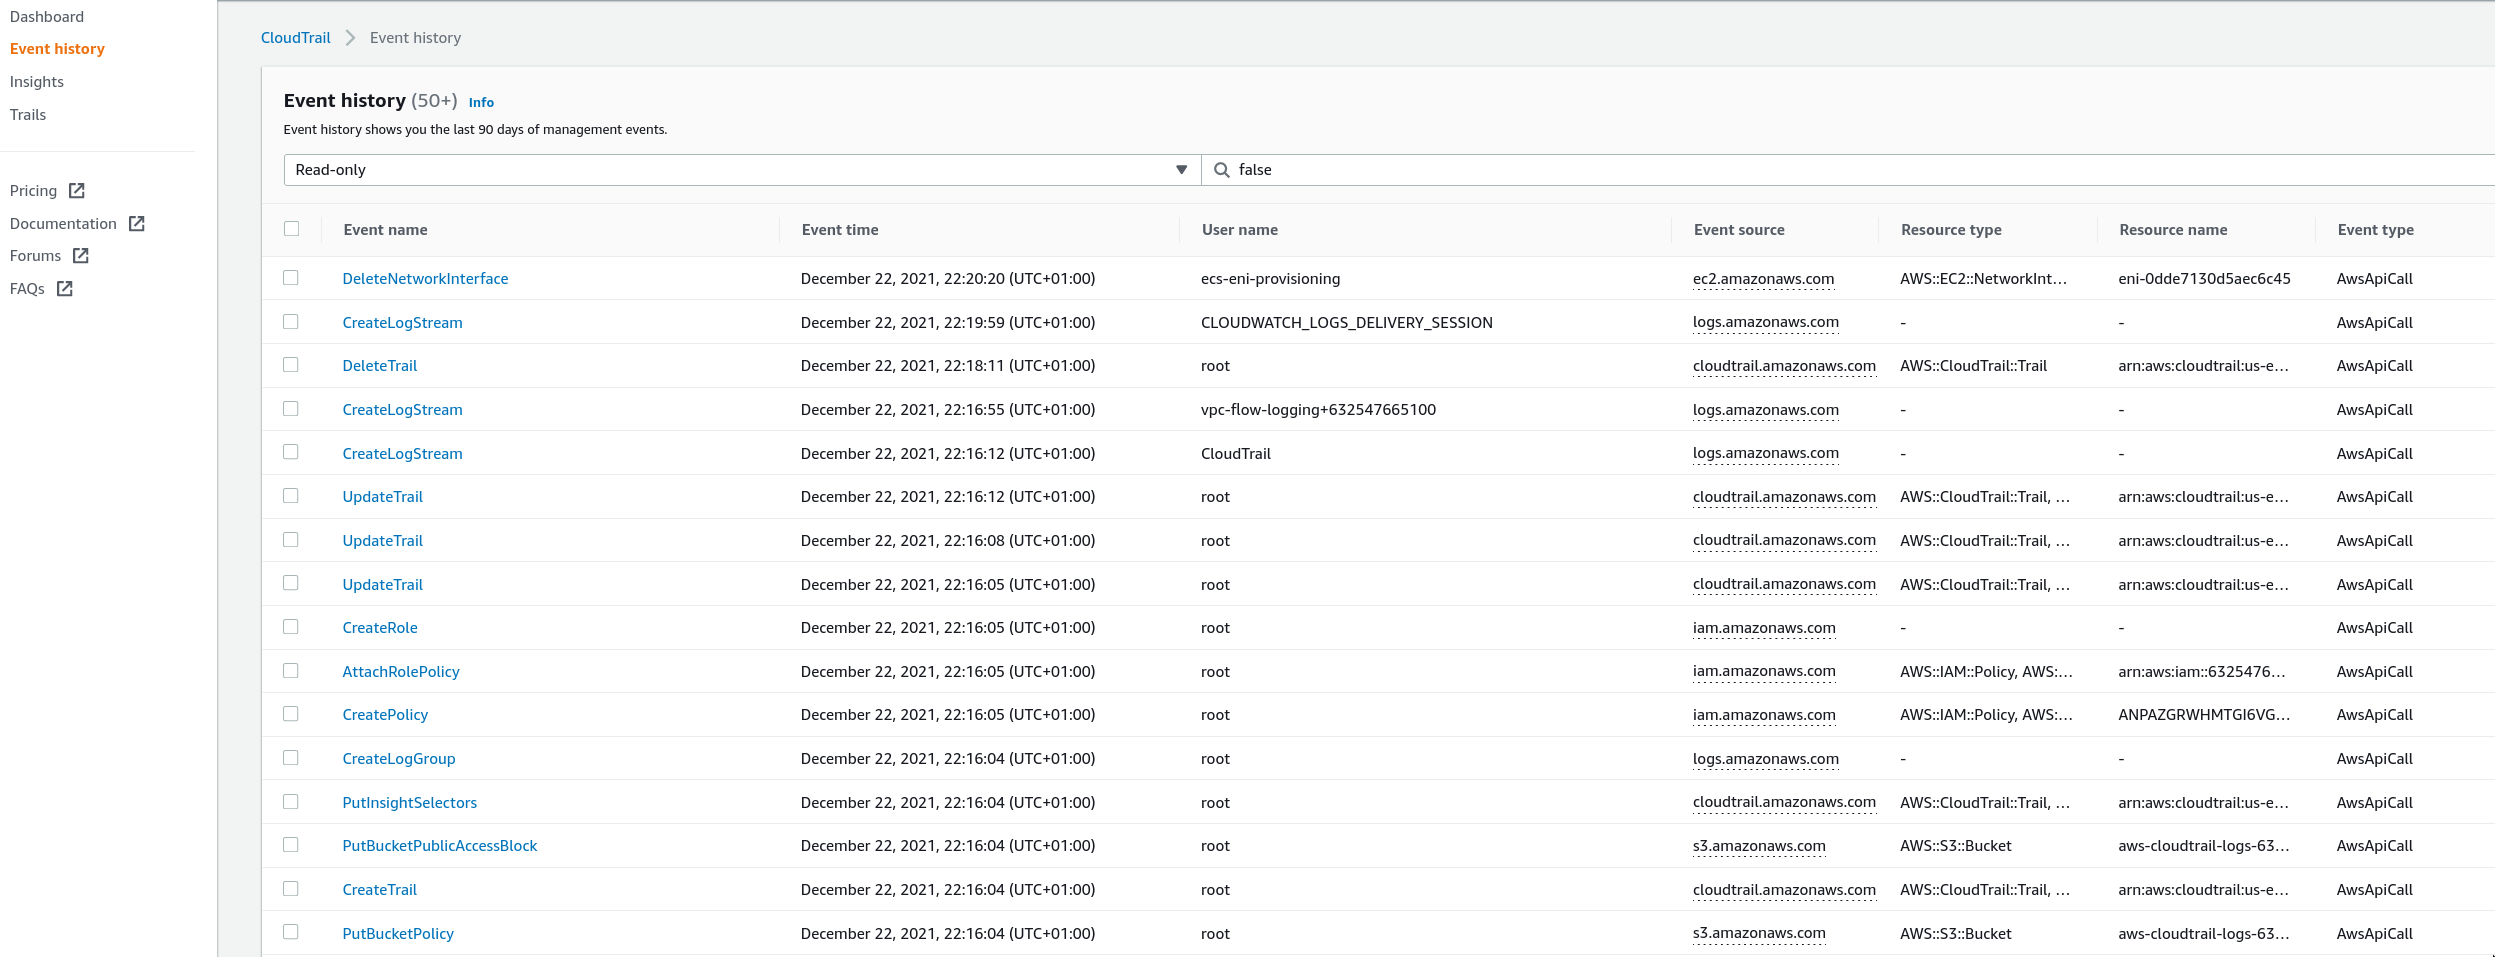Select Event history in the sidebar

(x=57, y=49)
